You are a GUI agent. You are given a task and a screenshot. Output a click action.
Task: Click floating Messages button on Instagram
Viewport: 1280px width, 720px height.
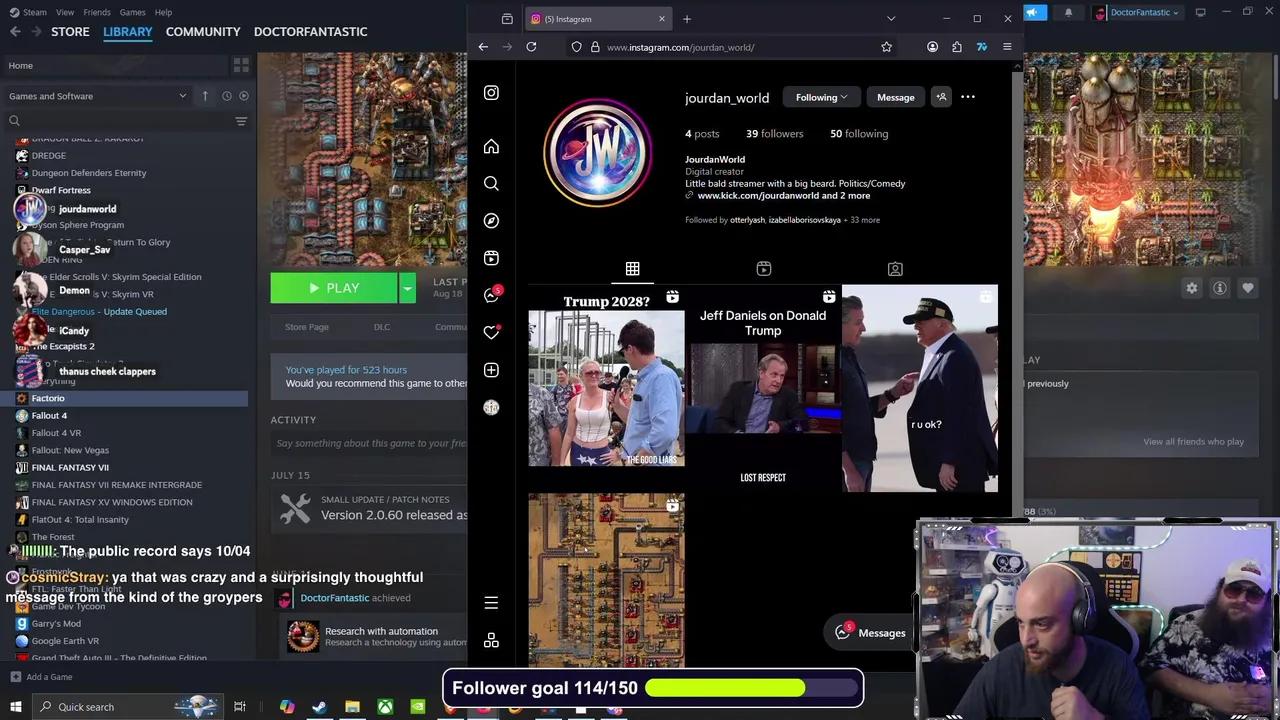870,633
